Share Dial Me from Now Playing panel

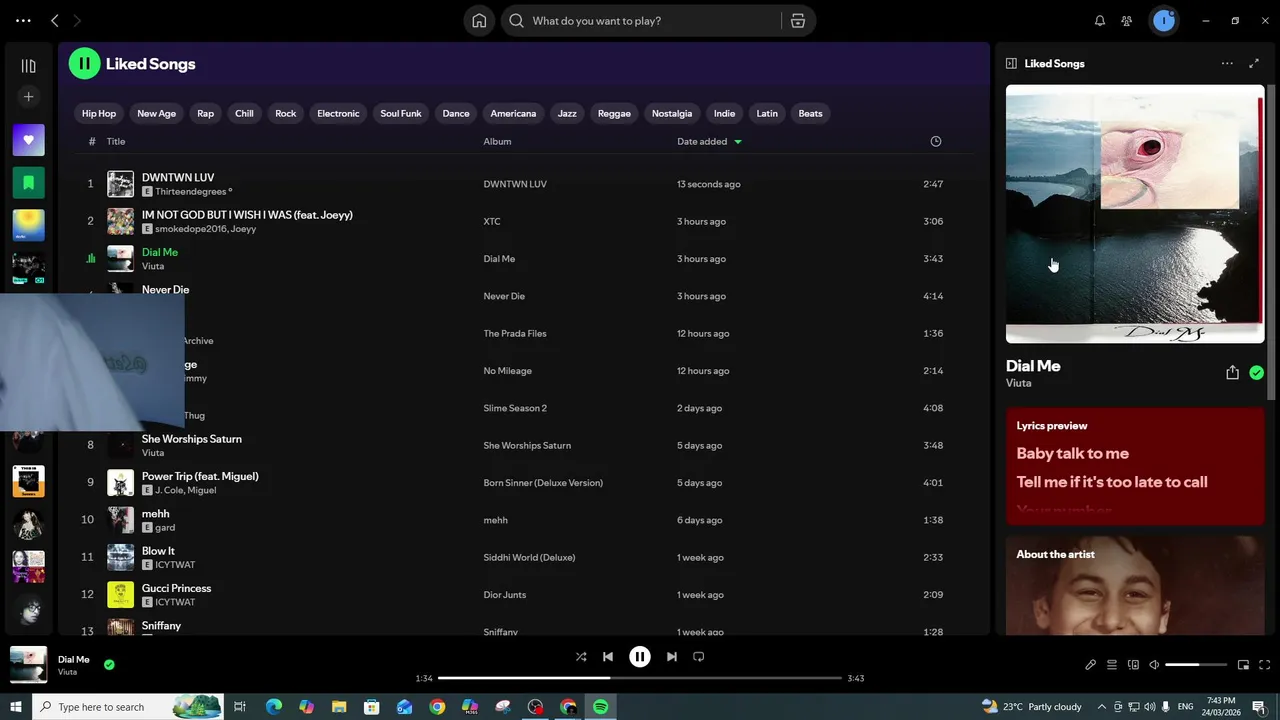[1232, 373]
